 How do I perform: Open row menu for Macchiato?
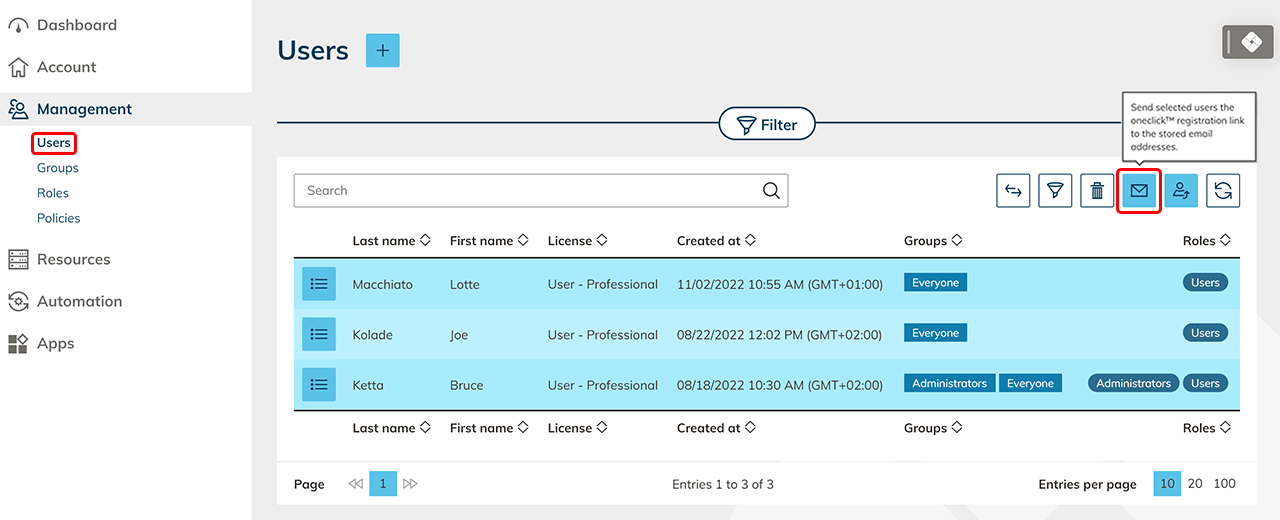319,284
